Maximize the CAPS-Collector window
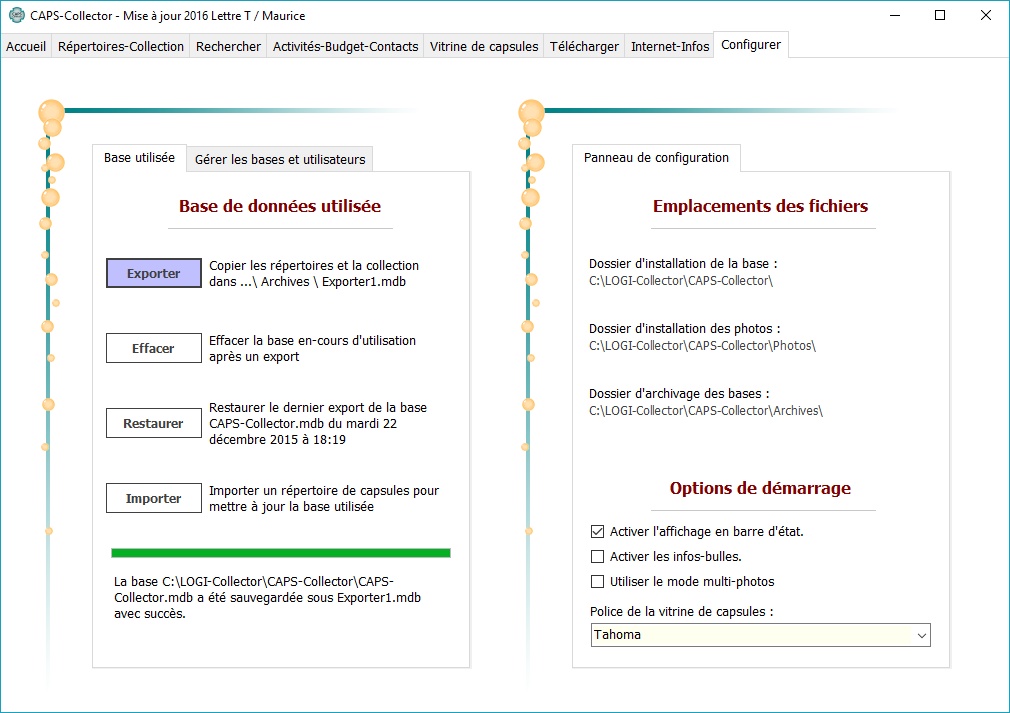 click(x=940, y=15)
